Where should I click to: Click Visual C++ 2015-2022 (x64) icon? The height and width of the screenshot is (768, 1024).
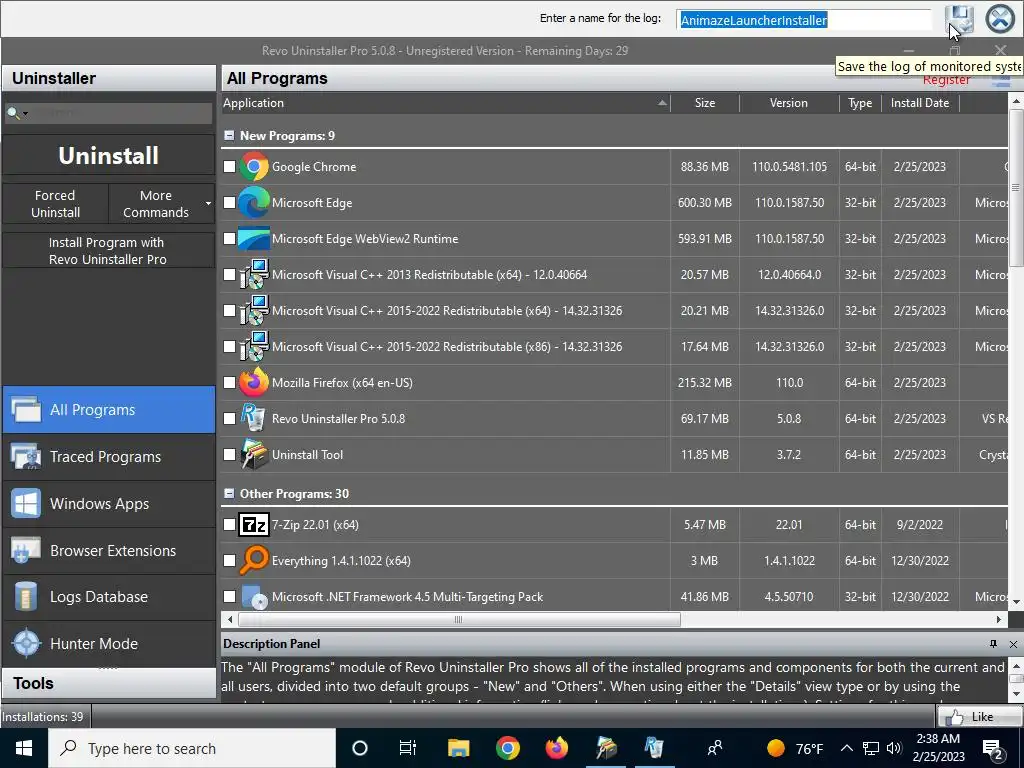[253, 310]
